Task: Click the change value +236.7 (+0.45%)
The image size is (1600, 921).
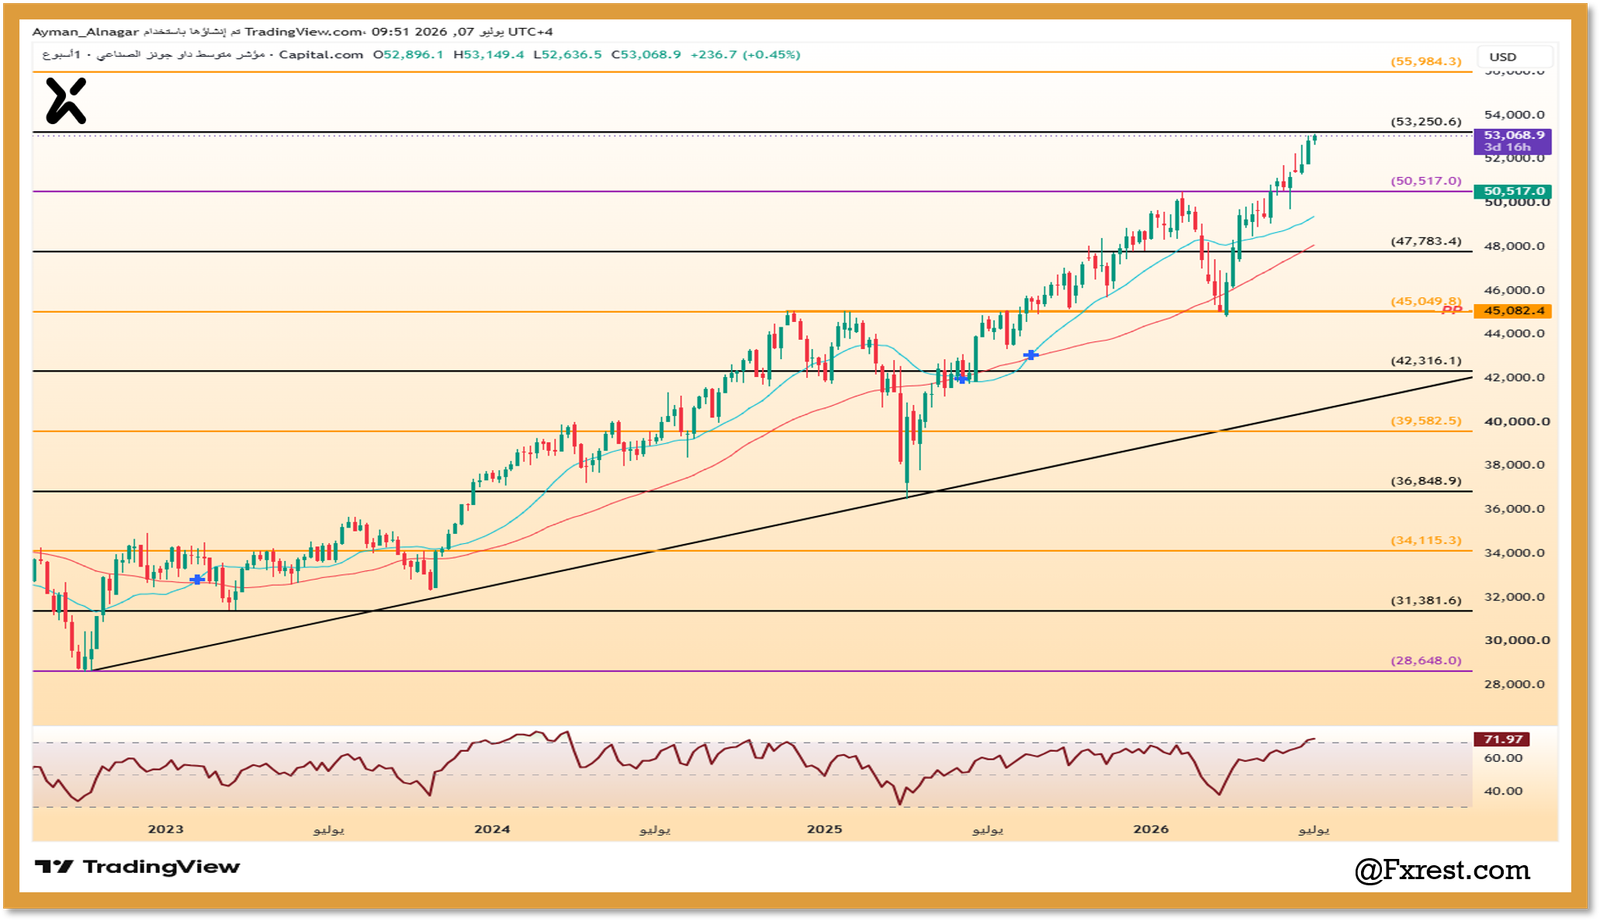Action: (745, 55)
